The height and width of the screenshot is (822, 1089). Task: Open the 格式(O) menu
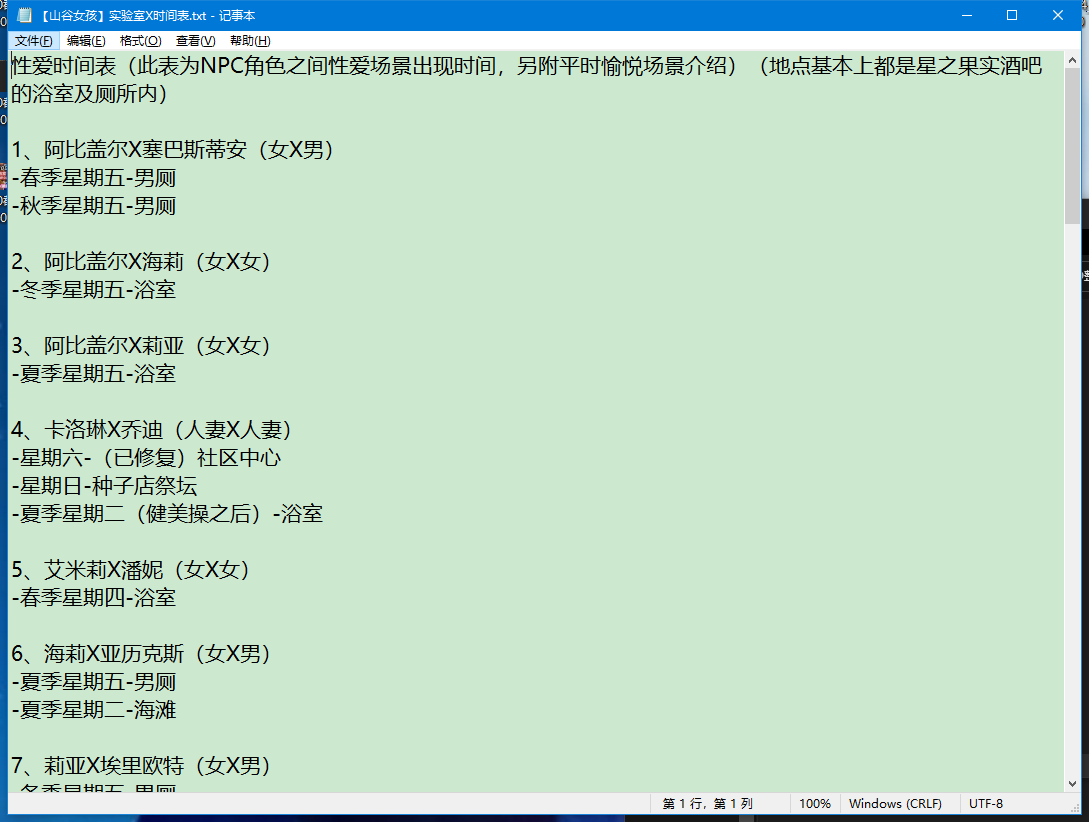(x=140, y=41)
